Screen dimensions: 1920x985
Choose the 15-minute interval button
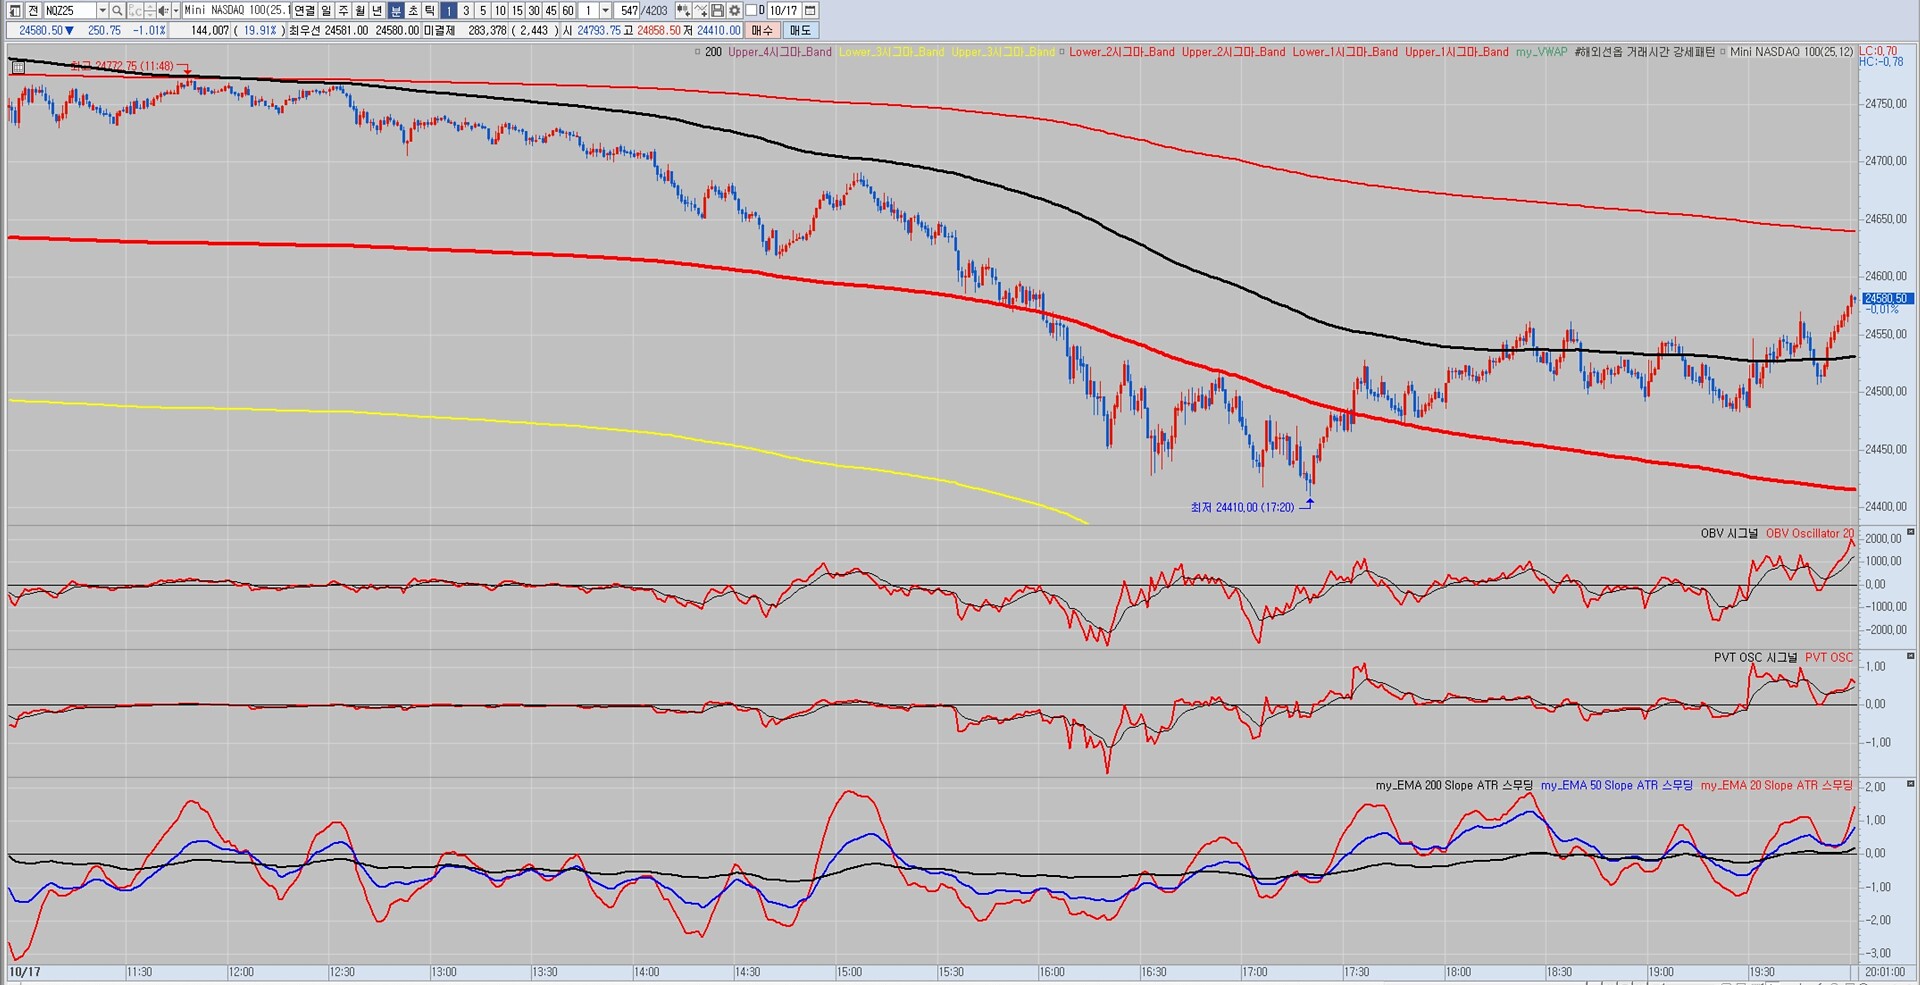point(517,10)
